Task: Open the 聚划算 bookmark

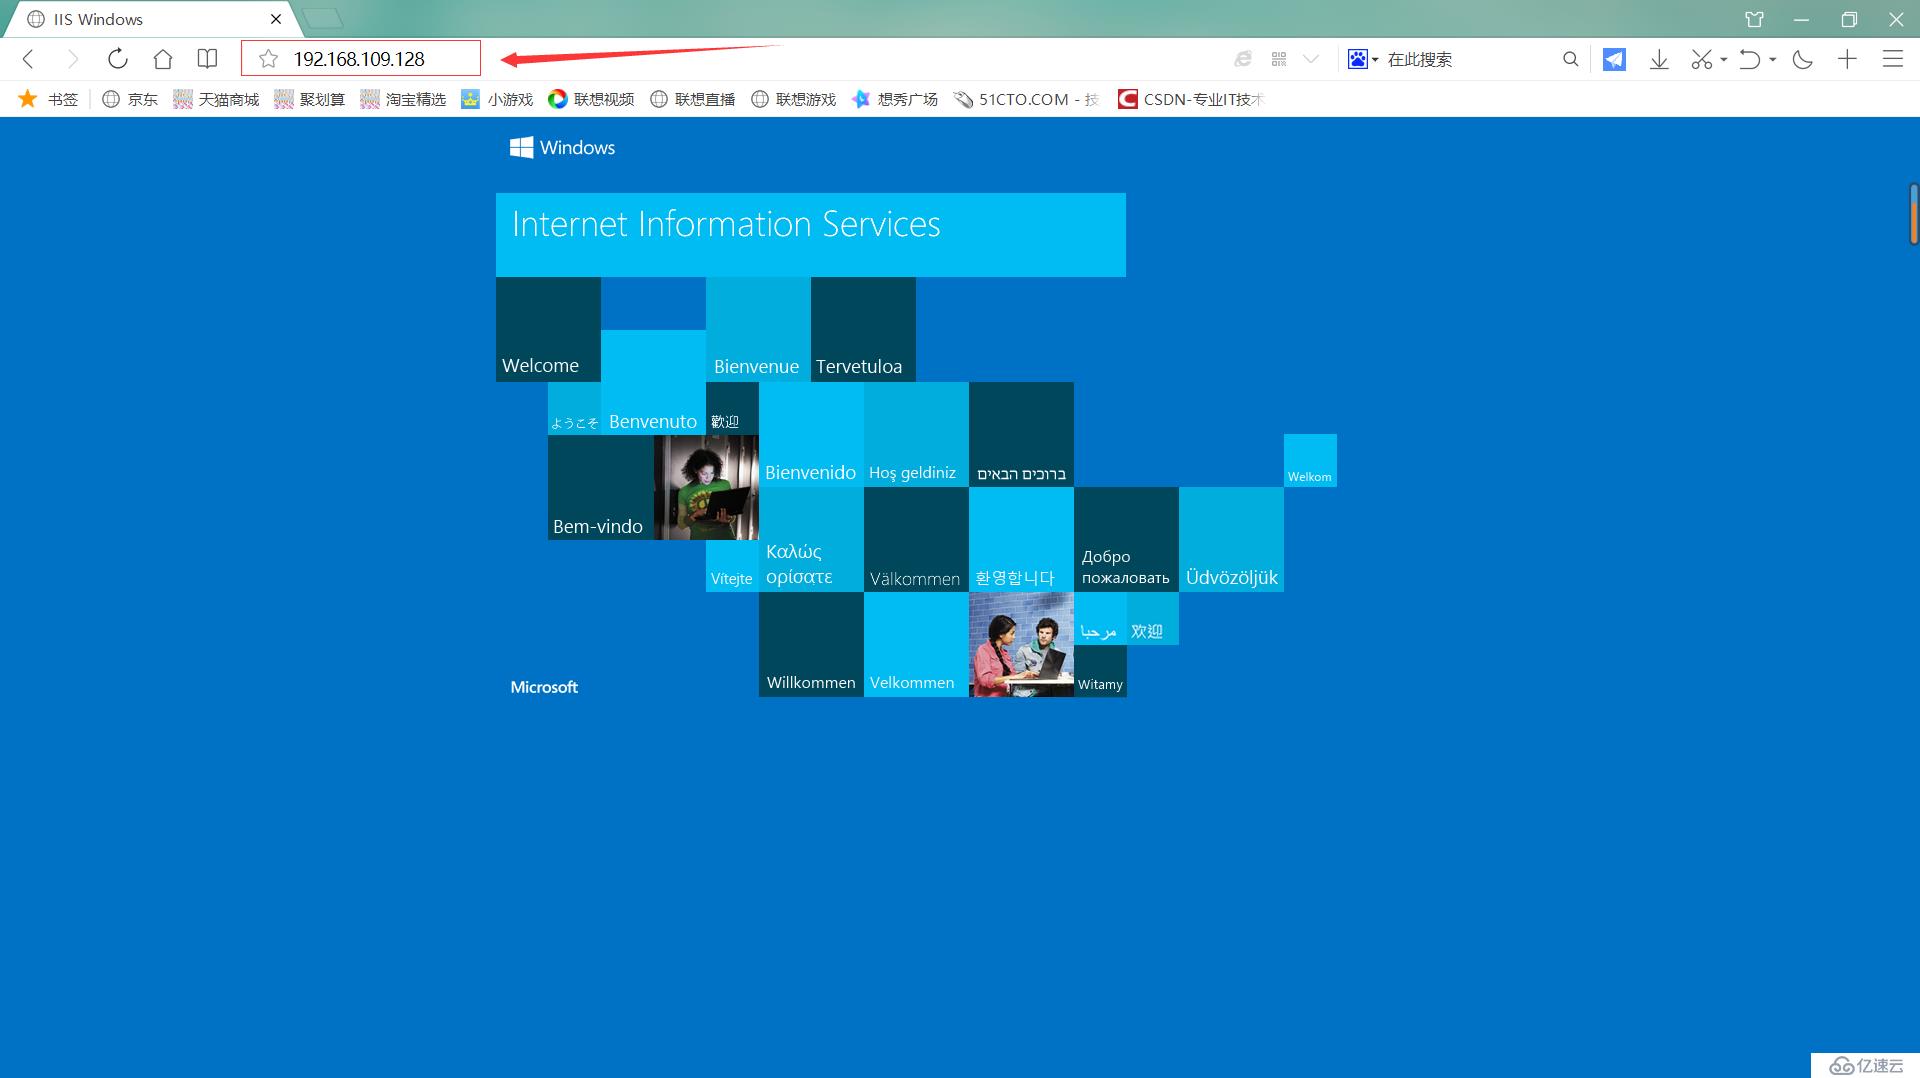Action: [x=310, y=99]
